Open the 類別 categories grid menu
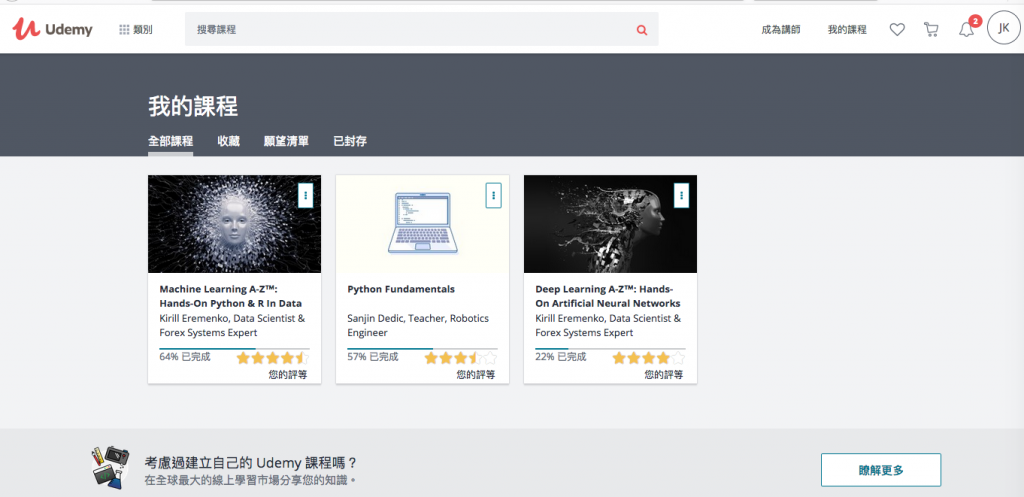 (x=136, y=29)
